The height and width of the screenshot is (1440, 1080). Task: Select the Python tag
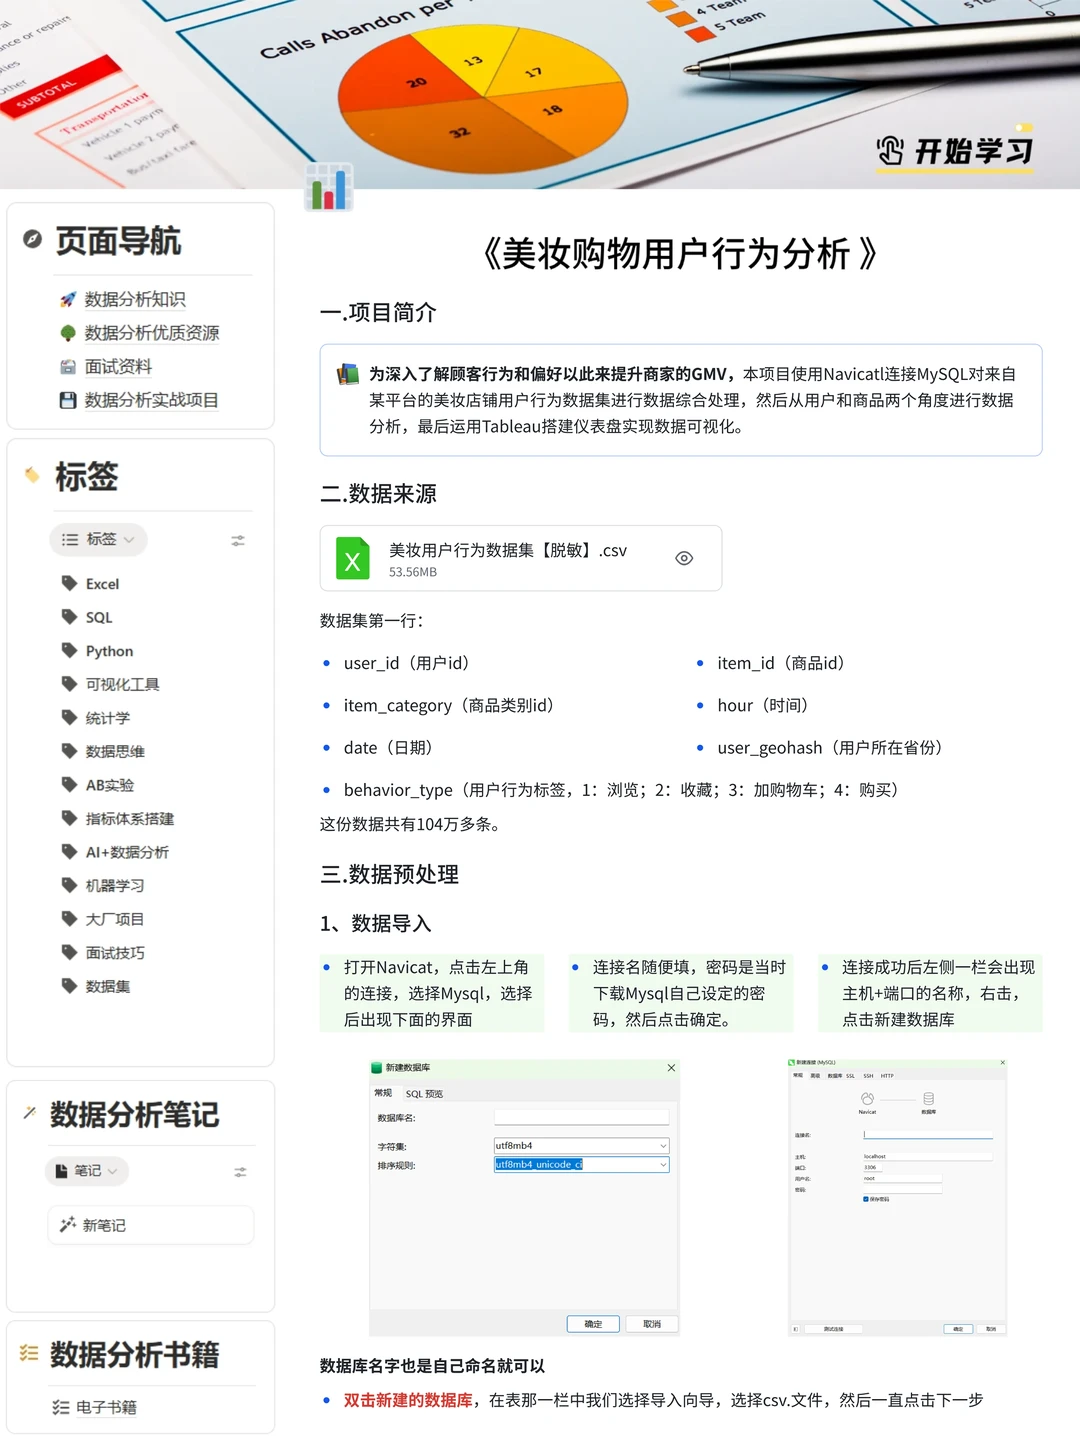109,651
